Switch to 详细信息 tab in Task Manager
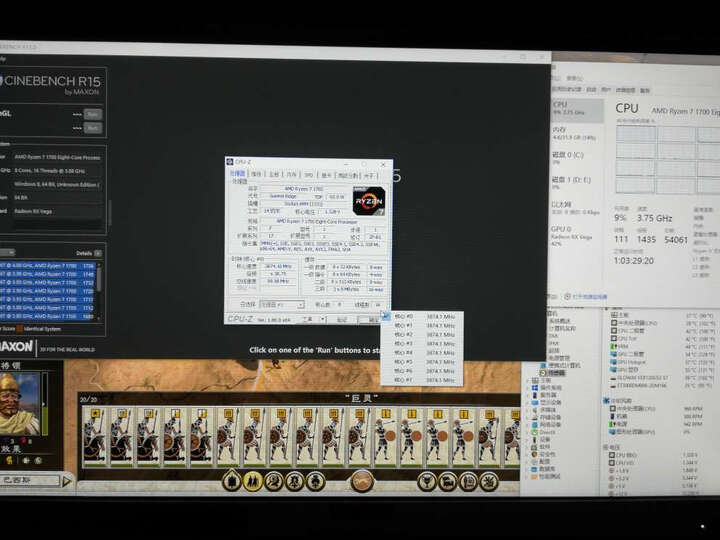This screenshot has width=720, height=540. pyautogui.click(x=625, y=90)
